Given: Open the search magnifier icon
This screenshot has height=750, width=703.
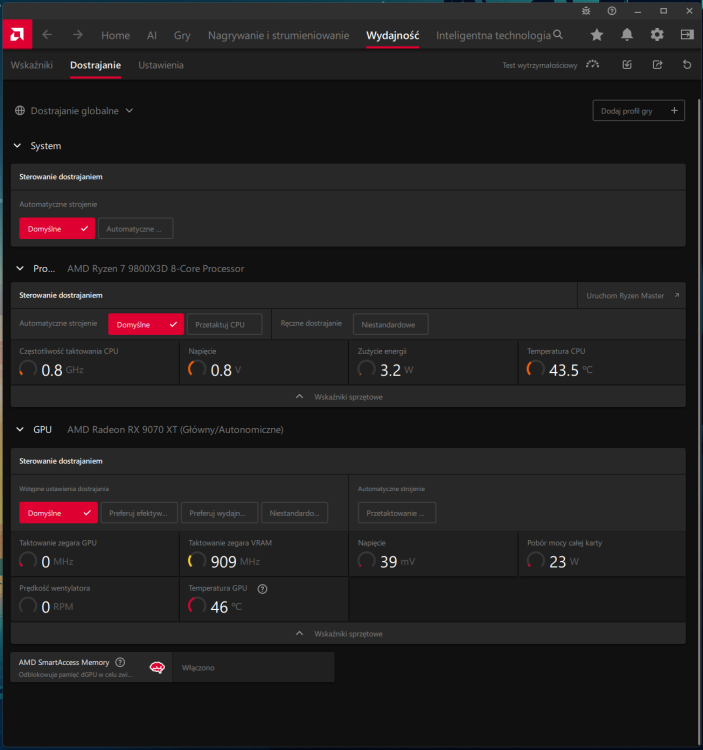Looking at the screenshot, I should [x=558, y=35].
